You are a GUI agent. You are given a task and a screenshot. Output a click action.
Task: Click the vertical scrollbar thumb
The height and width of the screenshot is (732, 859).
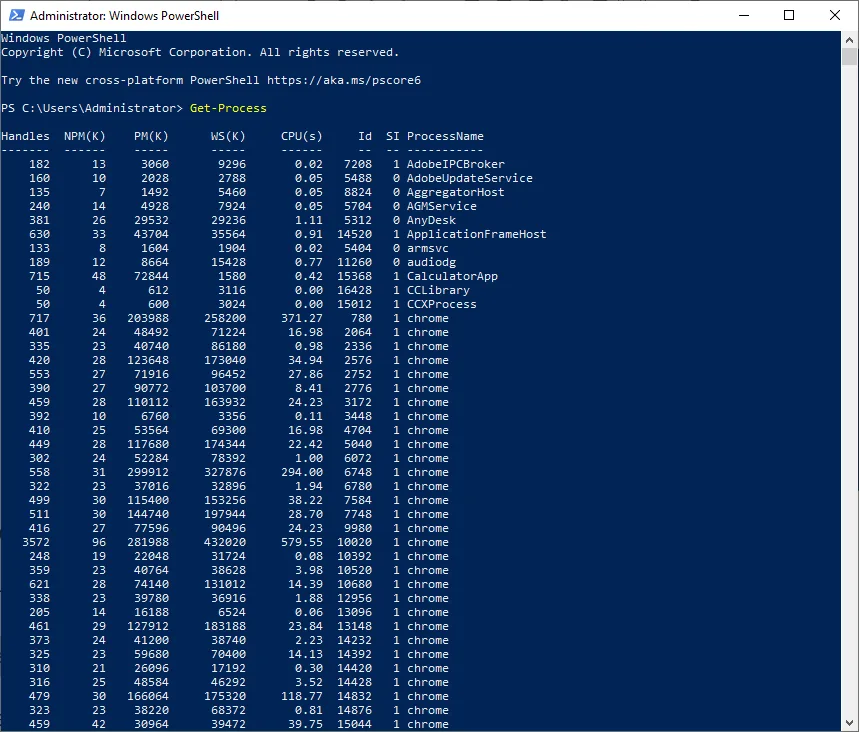point(850,58)
